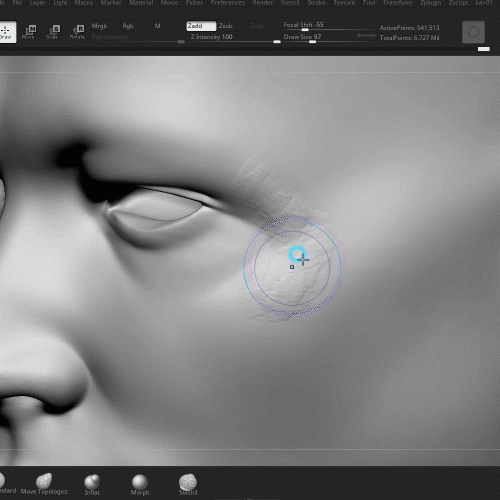This screenshot has height=500, width=500.
Task: Open the Stroke menu
Action: pyautogui.click(x=316, y=3)
